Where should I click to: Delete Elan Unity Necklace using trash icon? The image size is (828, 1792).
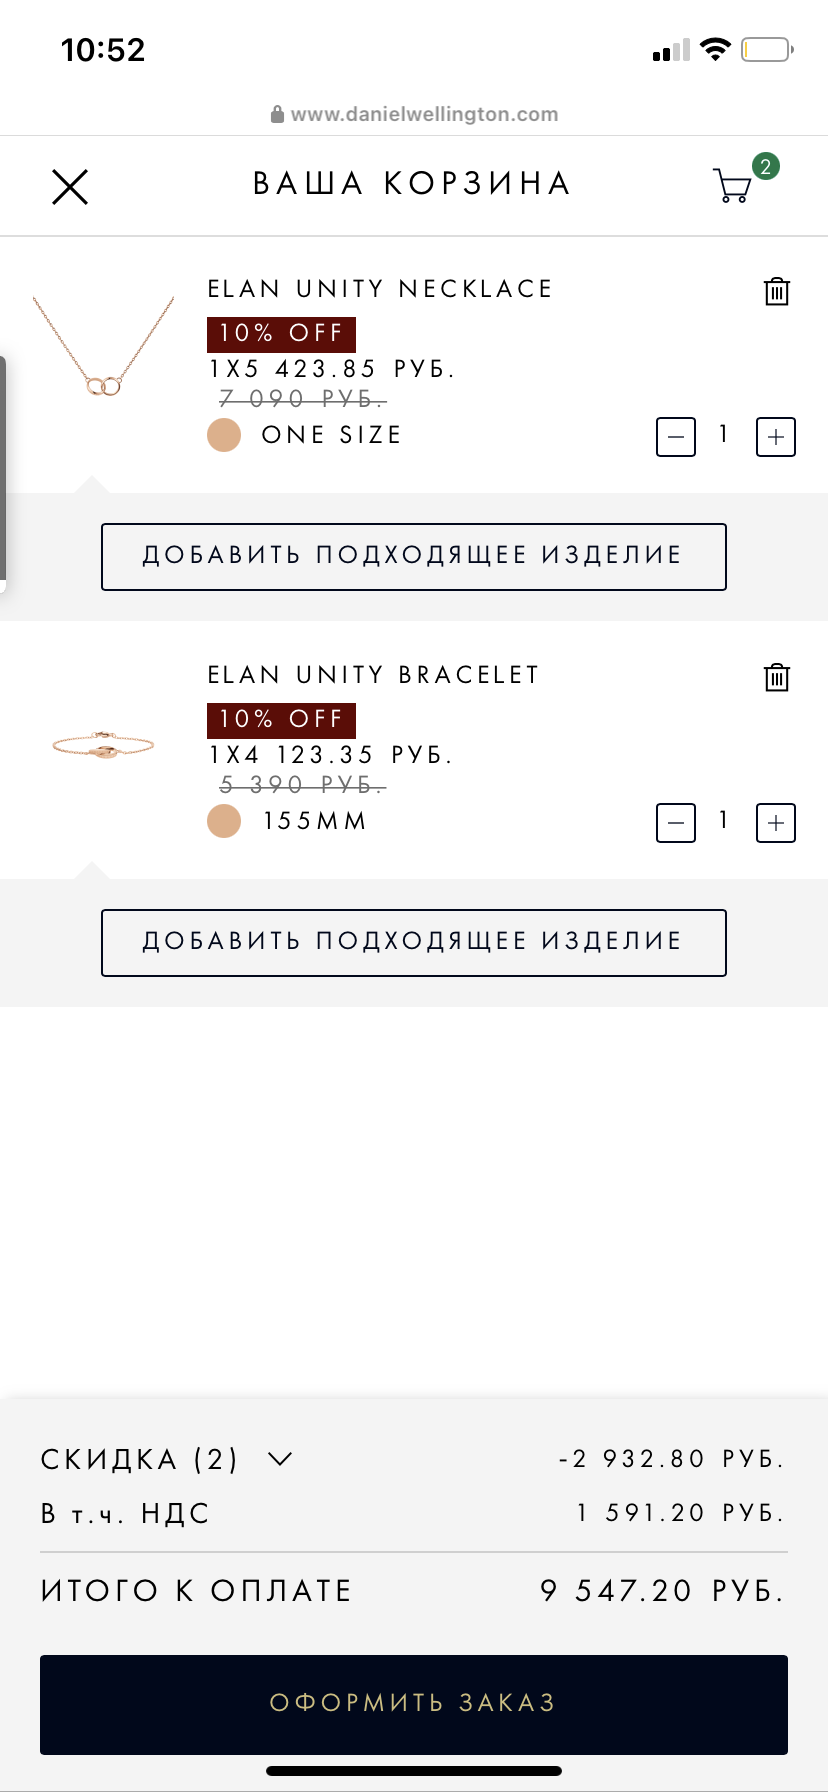pyautogui.click(x=777, y=291)
